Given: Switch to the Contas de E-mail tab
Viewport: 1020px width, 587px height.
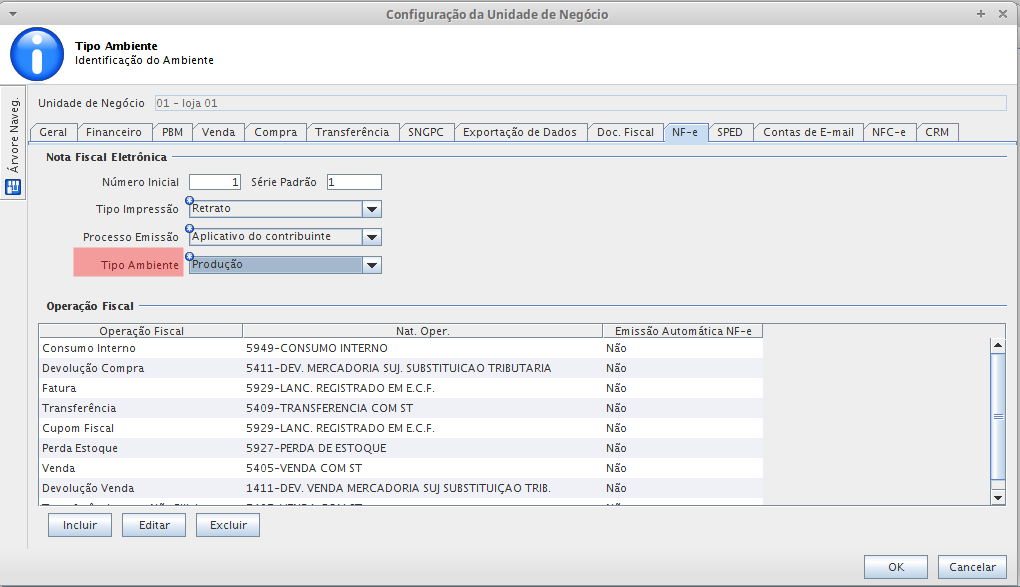Looking at the screenshot, I should pyautogui.click(x=809, y=132).
